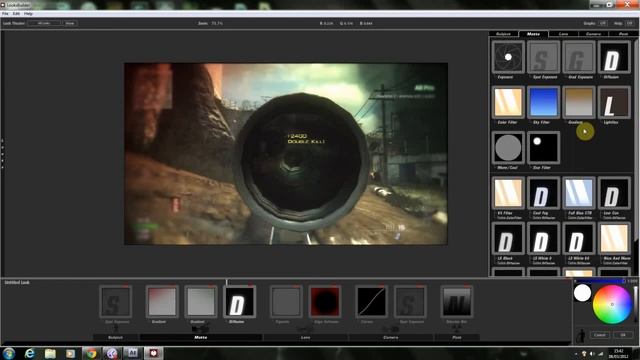Open the Look Theater dropdown

click(x=44, y=23)
